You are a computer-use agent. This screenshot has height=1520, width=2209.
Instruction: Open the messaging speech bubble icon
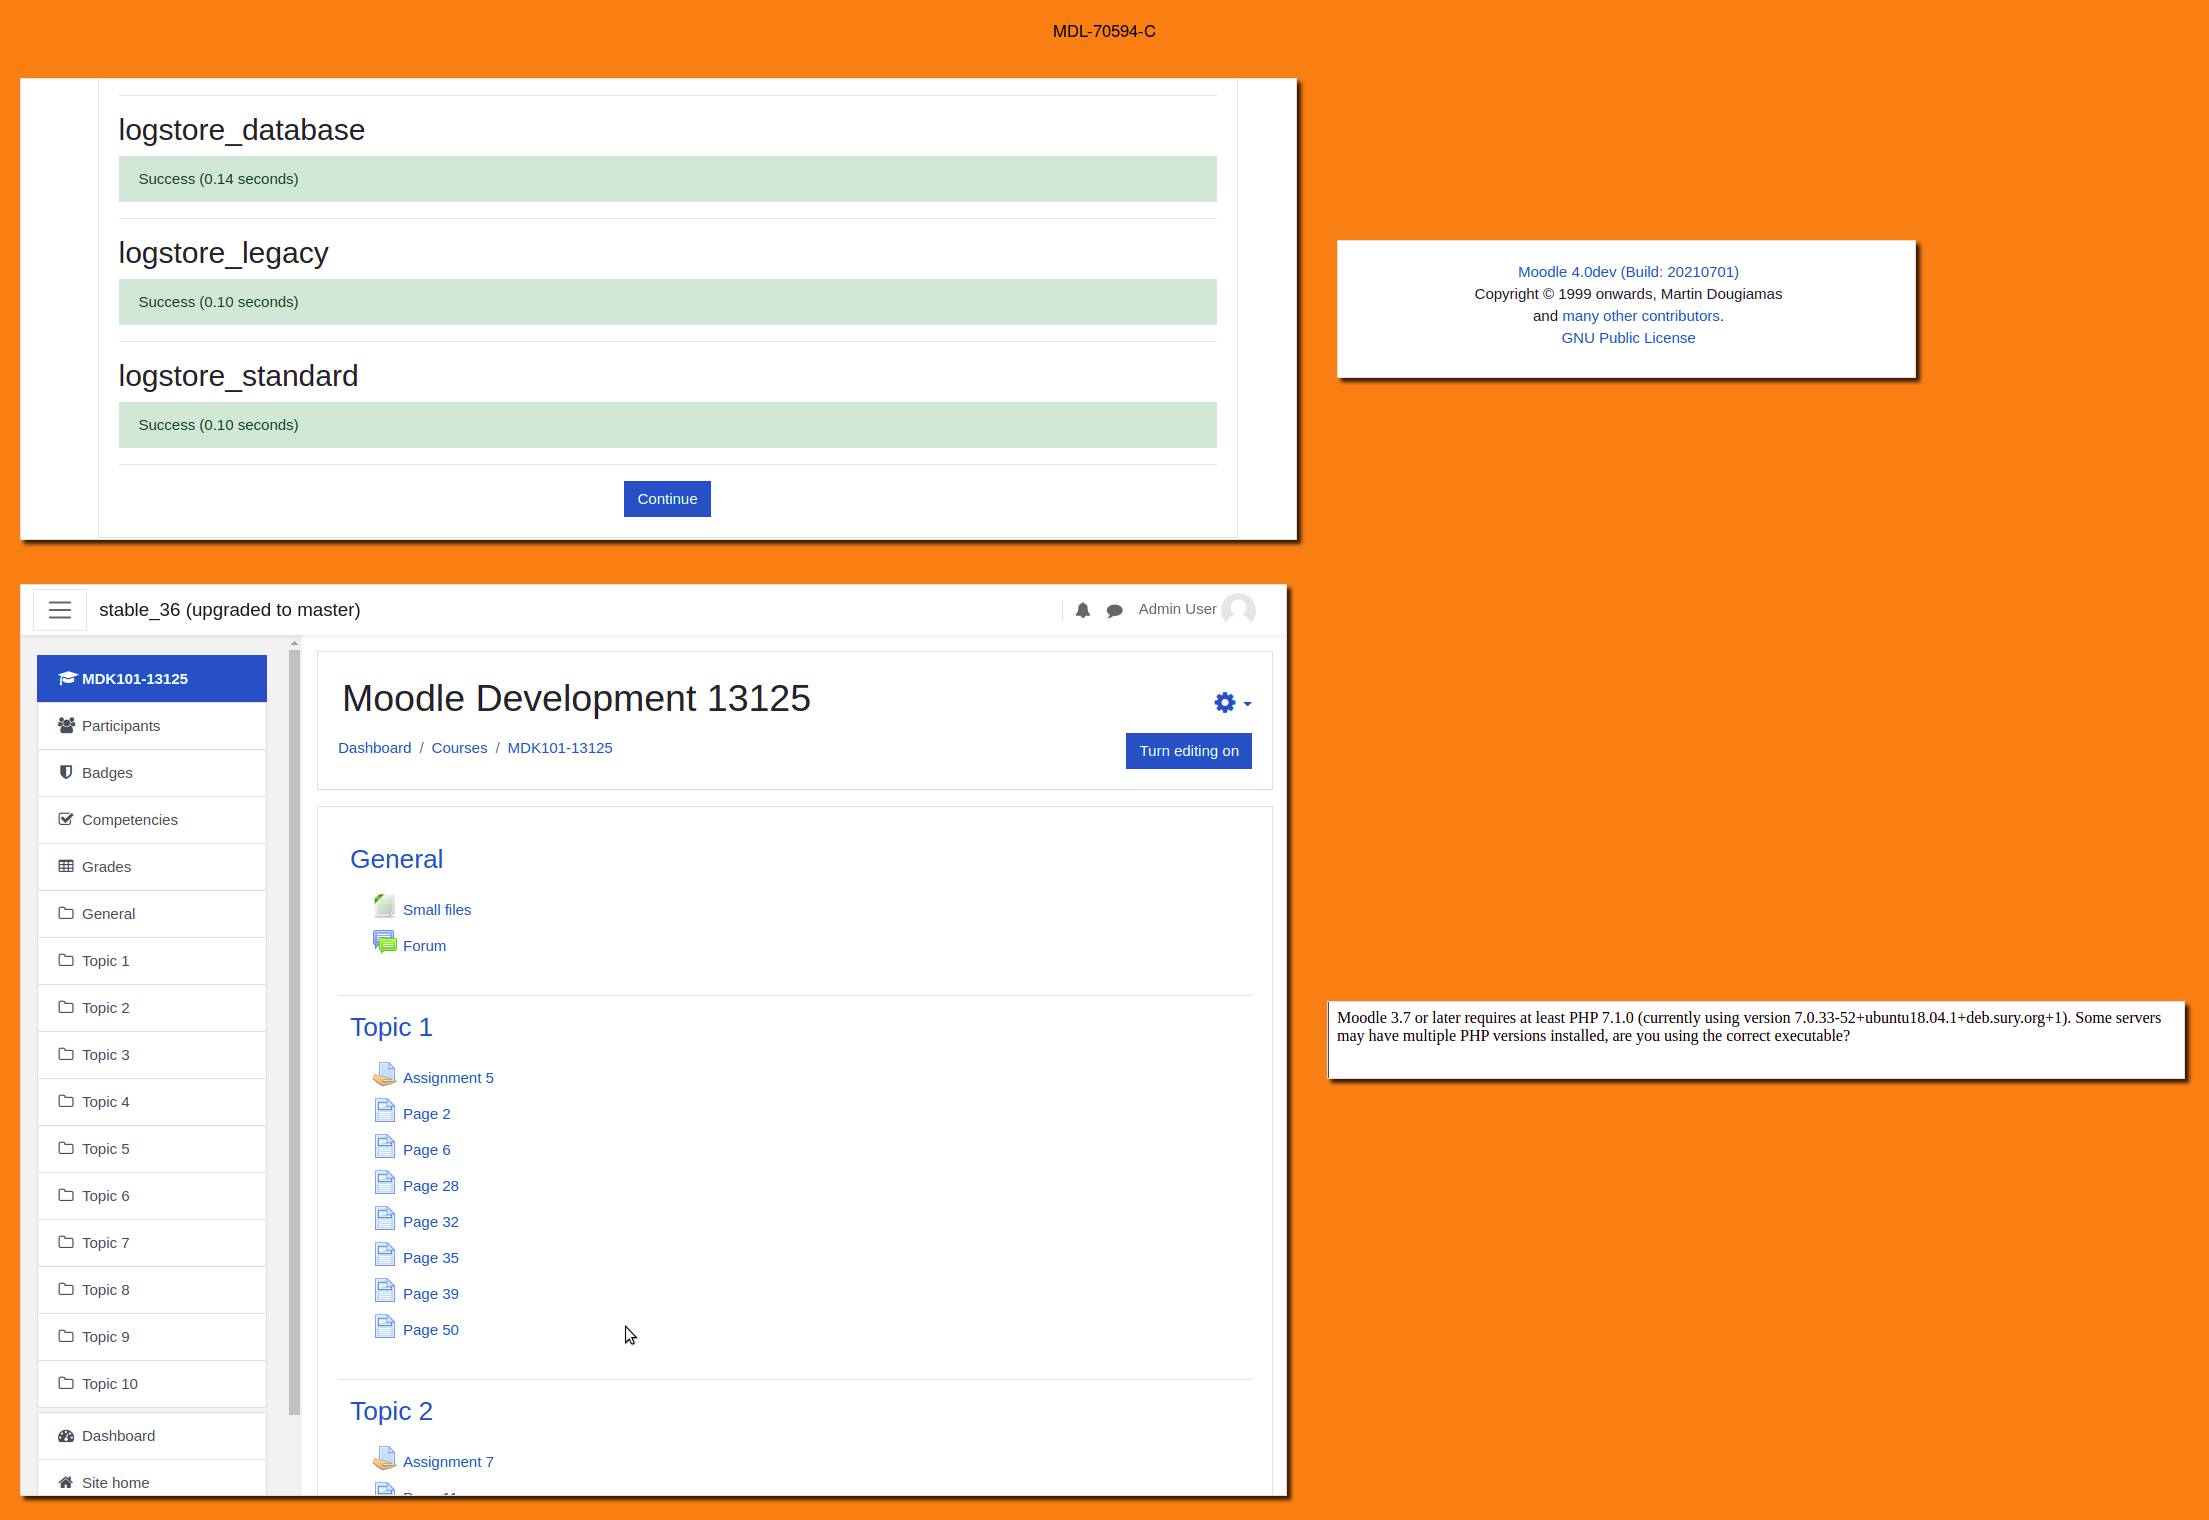(1115, 610)
